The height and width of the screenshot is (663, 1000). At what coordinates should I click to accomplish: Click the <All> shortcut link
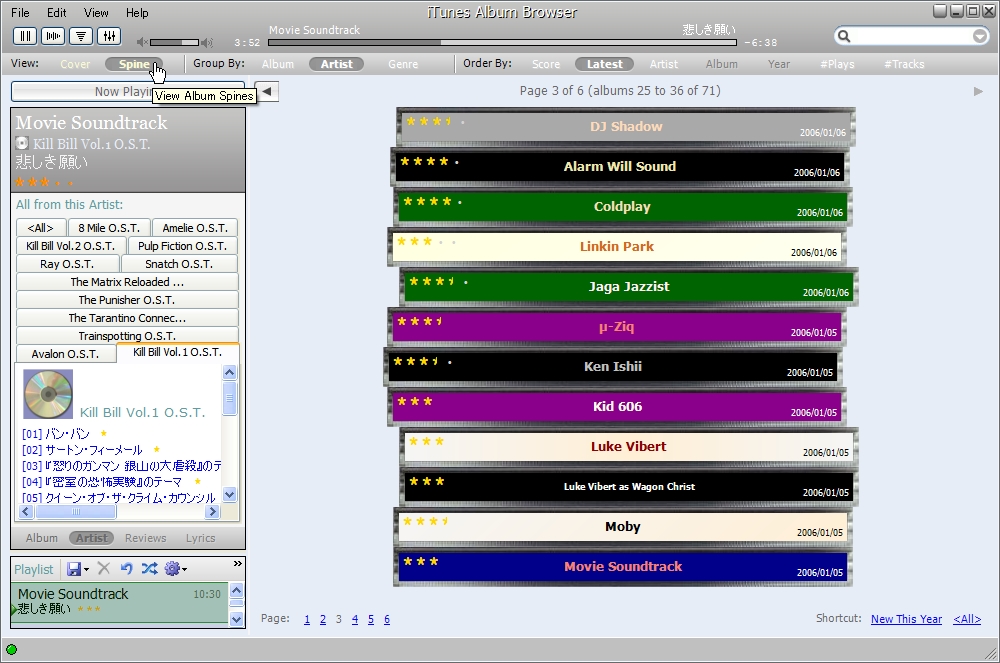click(967, 619)
